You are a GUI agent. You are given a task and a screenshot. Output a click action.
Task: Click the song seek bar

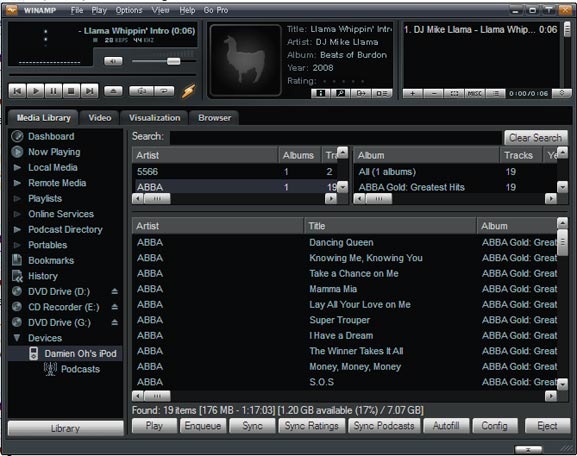(102, 75)
